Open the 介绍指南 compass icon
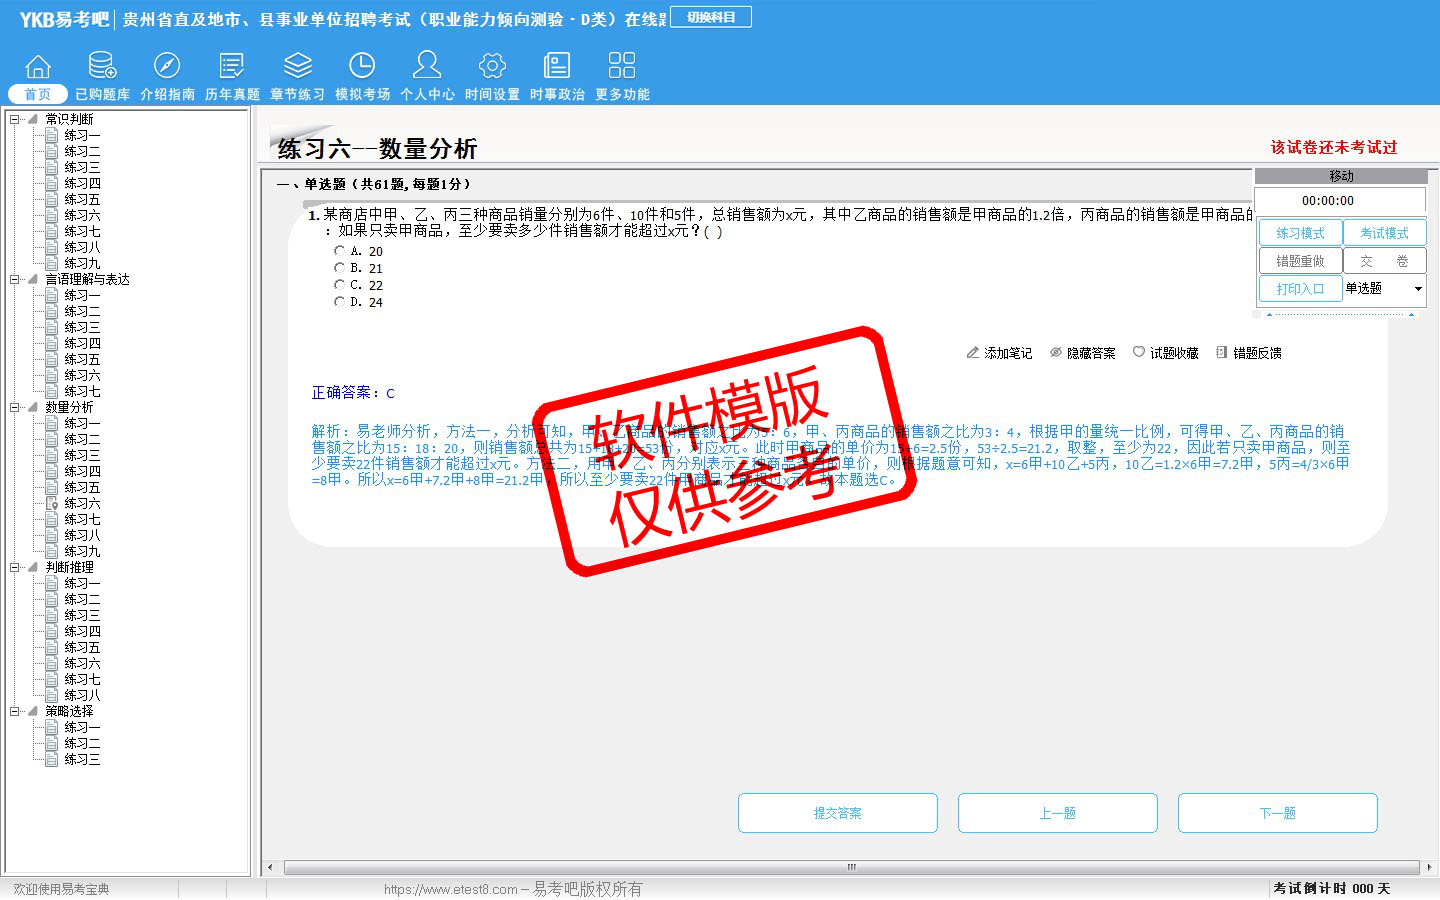The width and height of the screenshot is (1440, 900). point(167,67)
